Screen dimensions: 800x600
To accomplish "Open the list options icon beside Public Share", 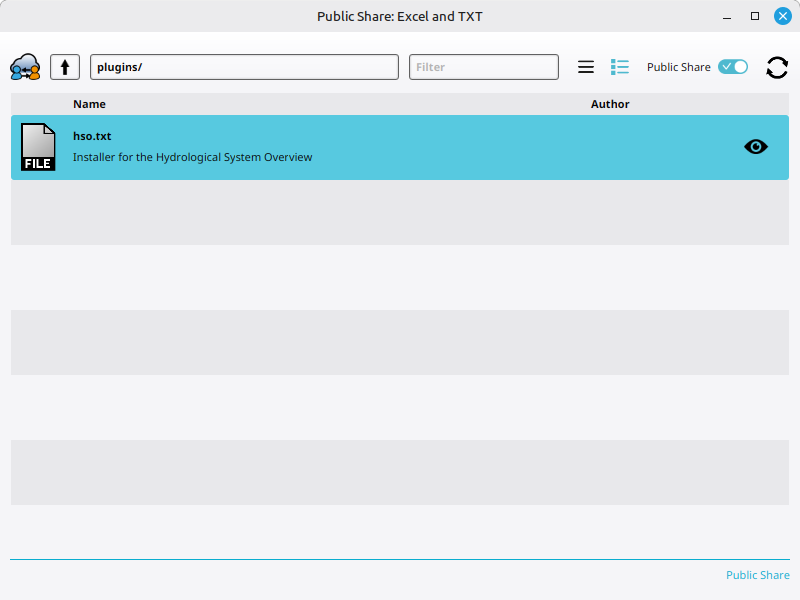I will pos(619,66).
